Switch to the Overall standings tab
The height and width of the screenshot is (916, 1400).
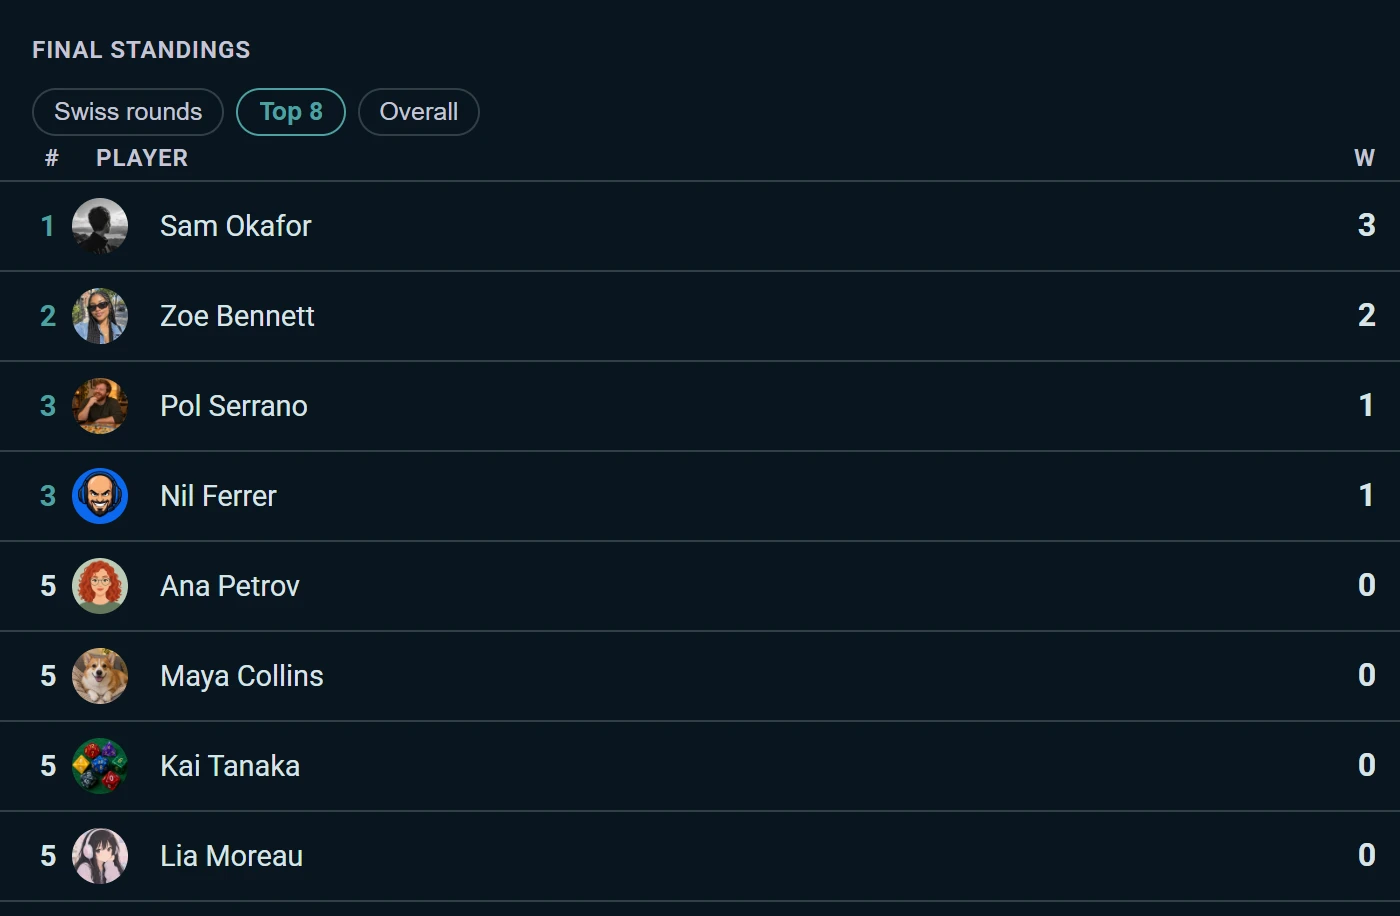click(x=419, y=112)
